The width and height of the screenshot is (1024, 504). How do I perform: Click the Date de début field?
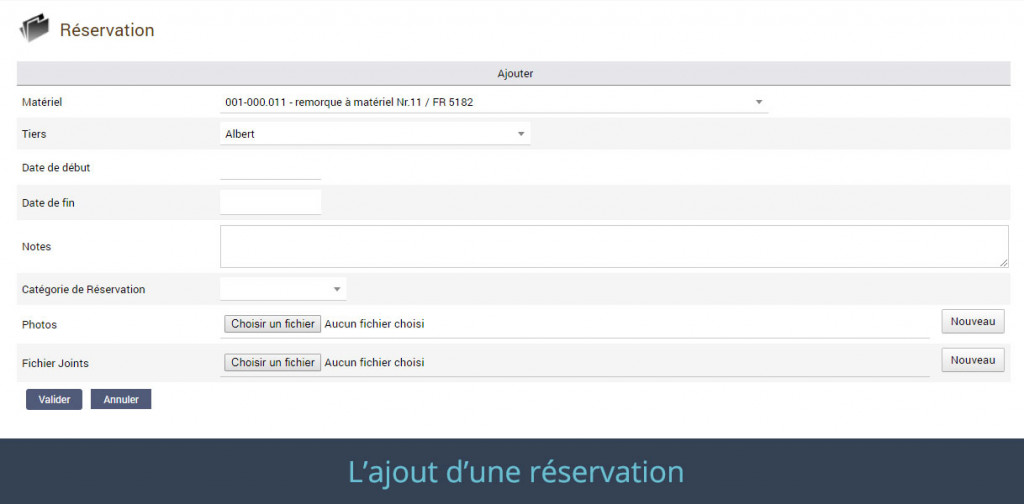(270, 168)
